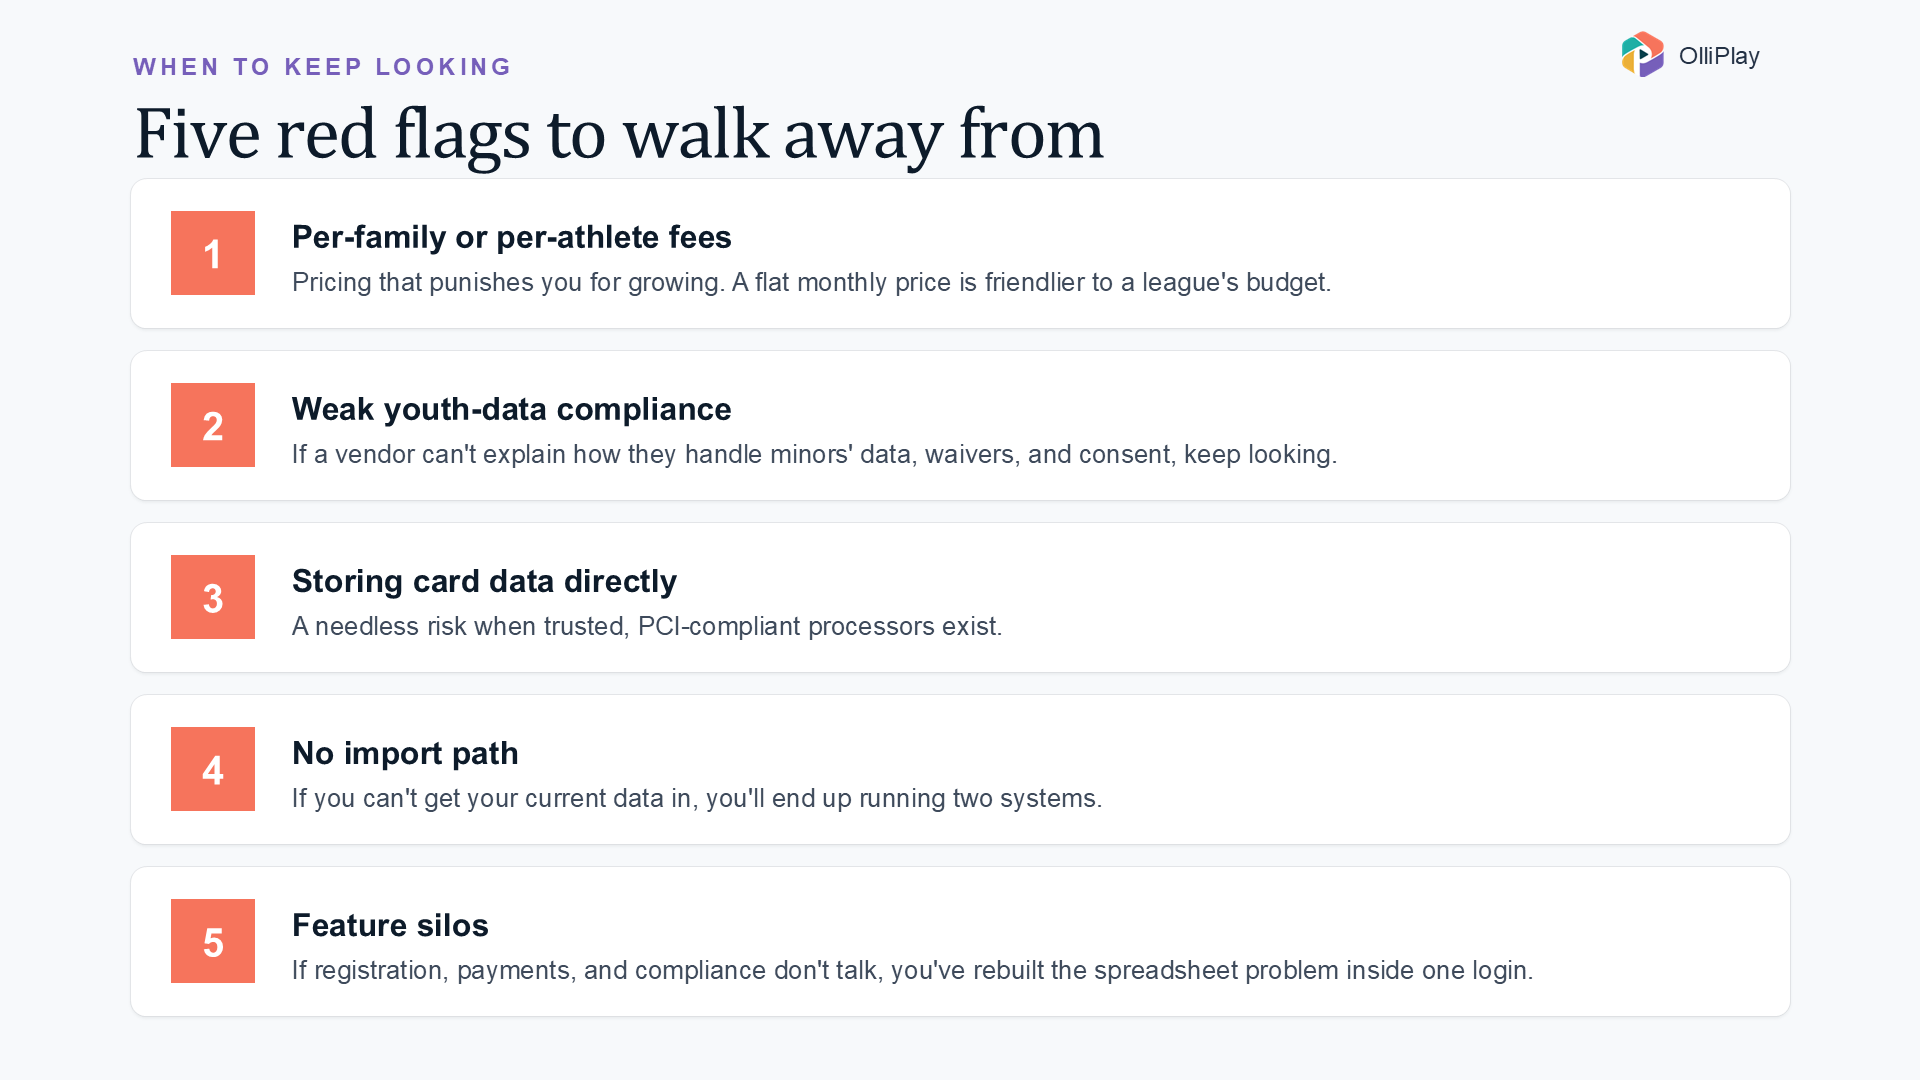
Task: Click the flat monthly price description text
Action: [811, 282]
